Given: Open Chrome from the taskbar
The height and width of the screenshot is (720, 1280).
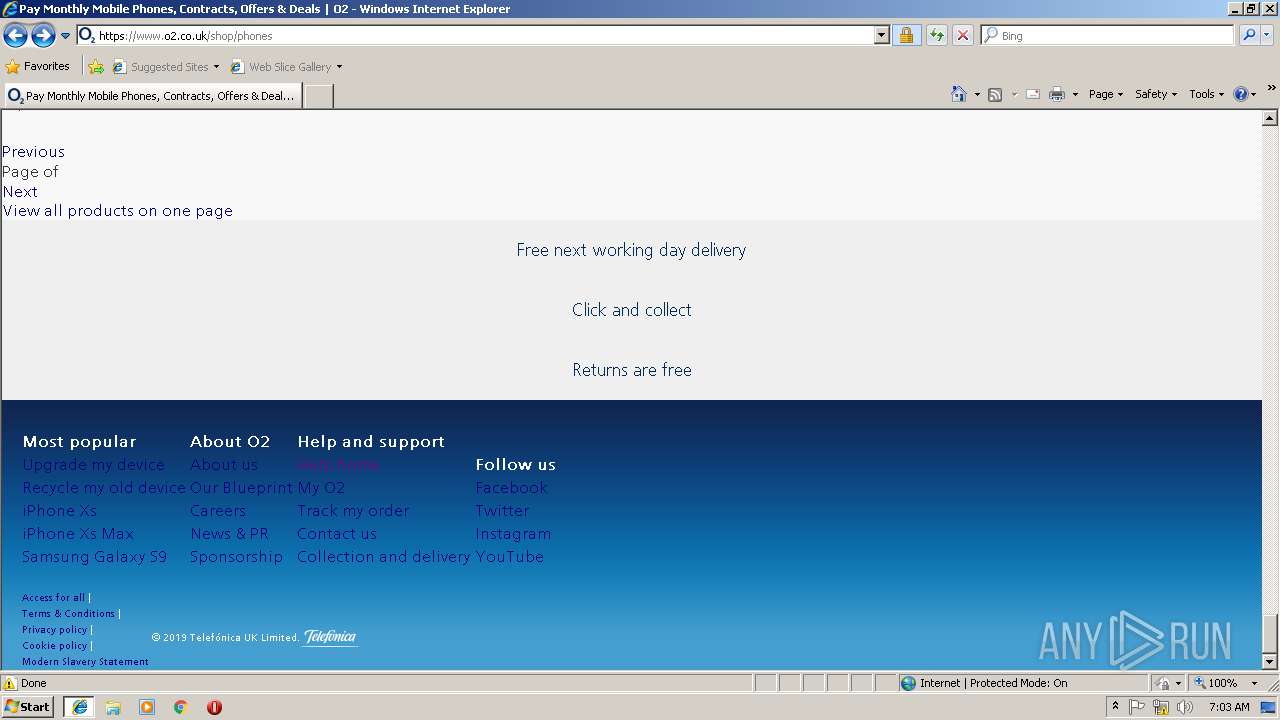Looking at the screenshot, I should 180,707.
